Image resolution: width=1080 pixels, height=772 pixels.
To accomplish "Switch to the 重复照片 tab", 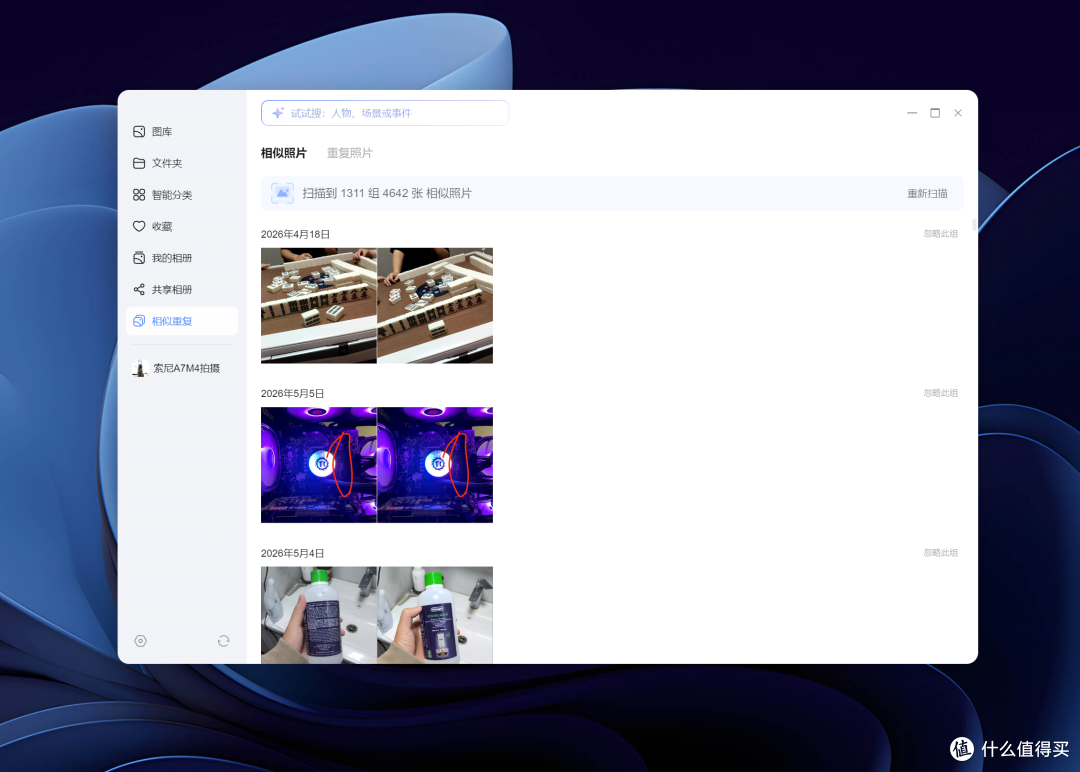I will 350,153.
